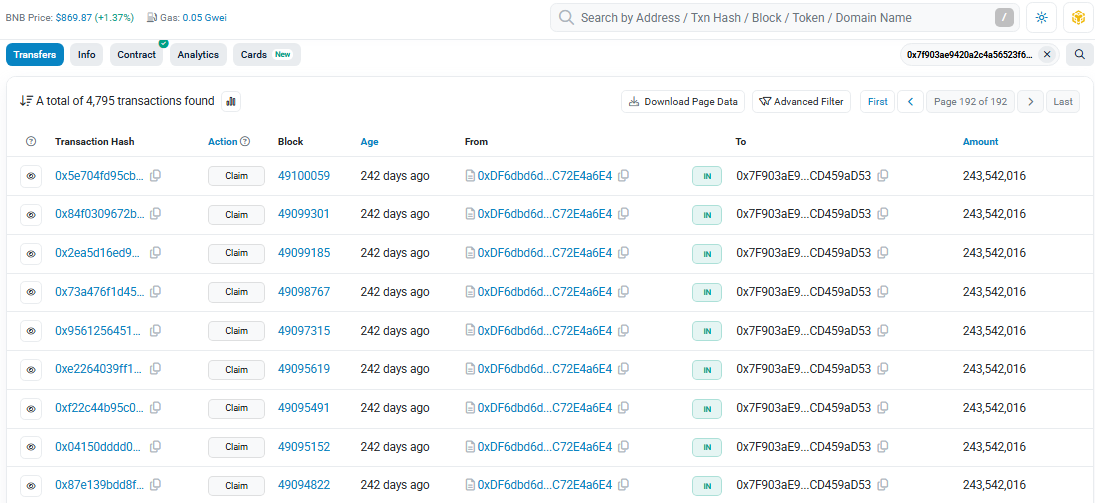1095x503 pixels.
Task: Preview transaction 0x5e704fd95cb with eye icon
Action: pyautogui.click(x=31, y=176)
